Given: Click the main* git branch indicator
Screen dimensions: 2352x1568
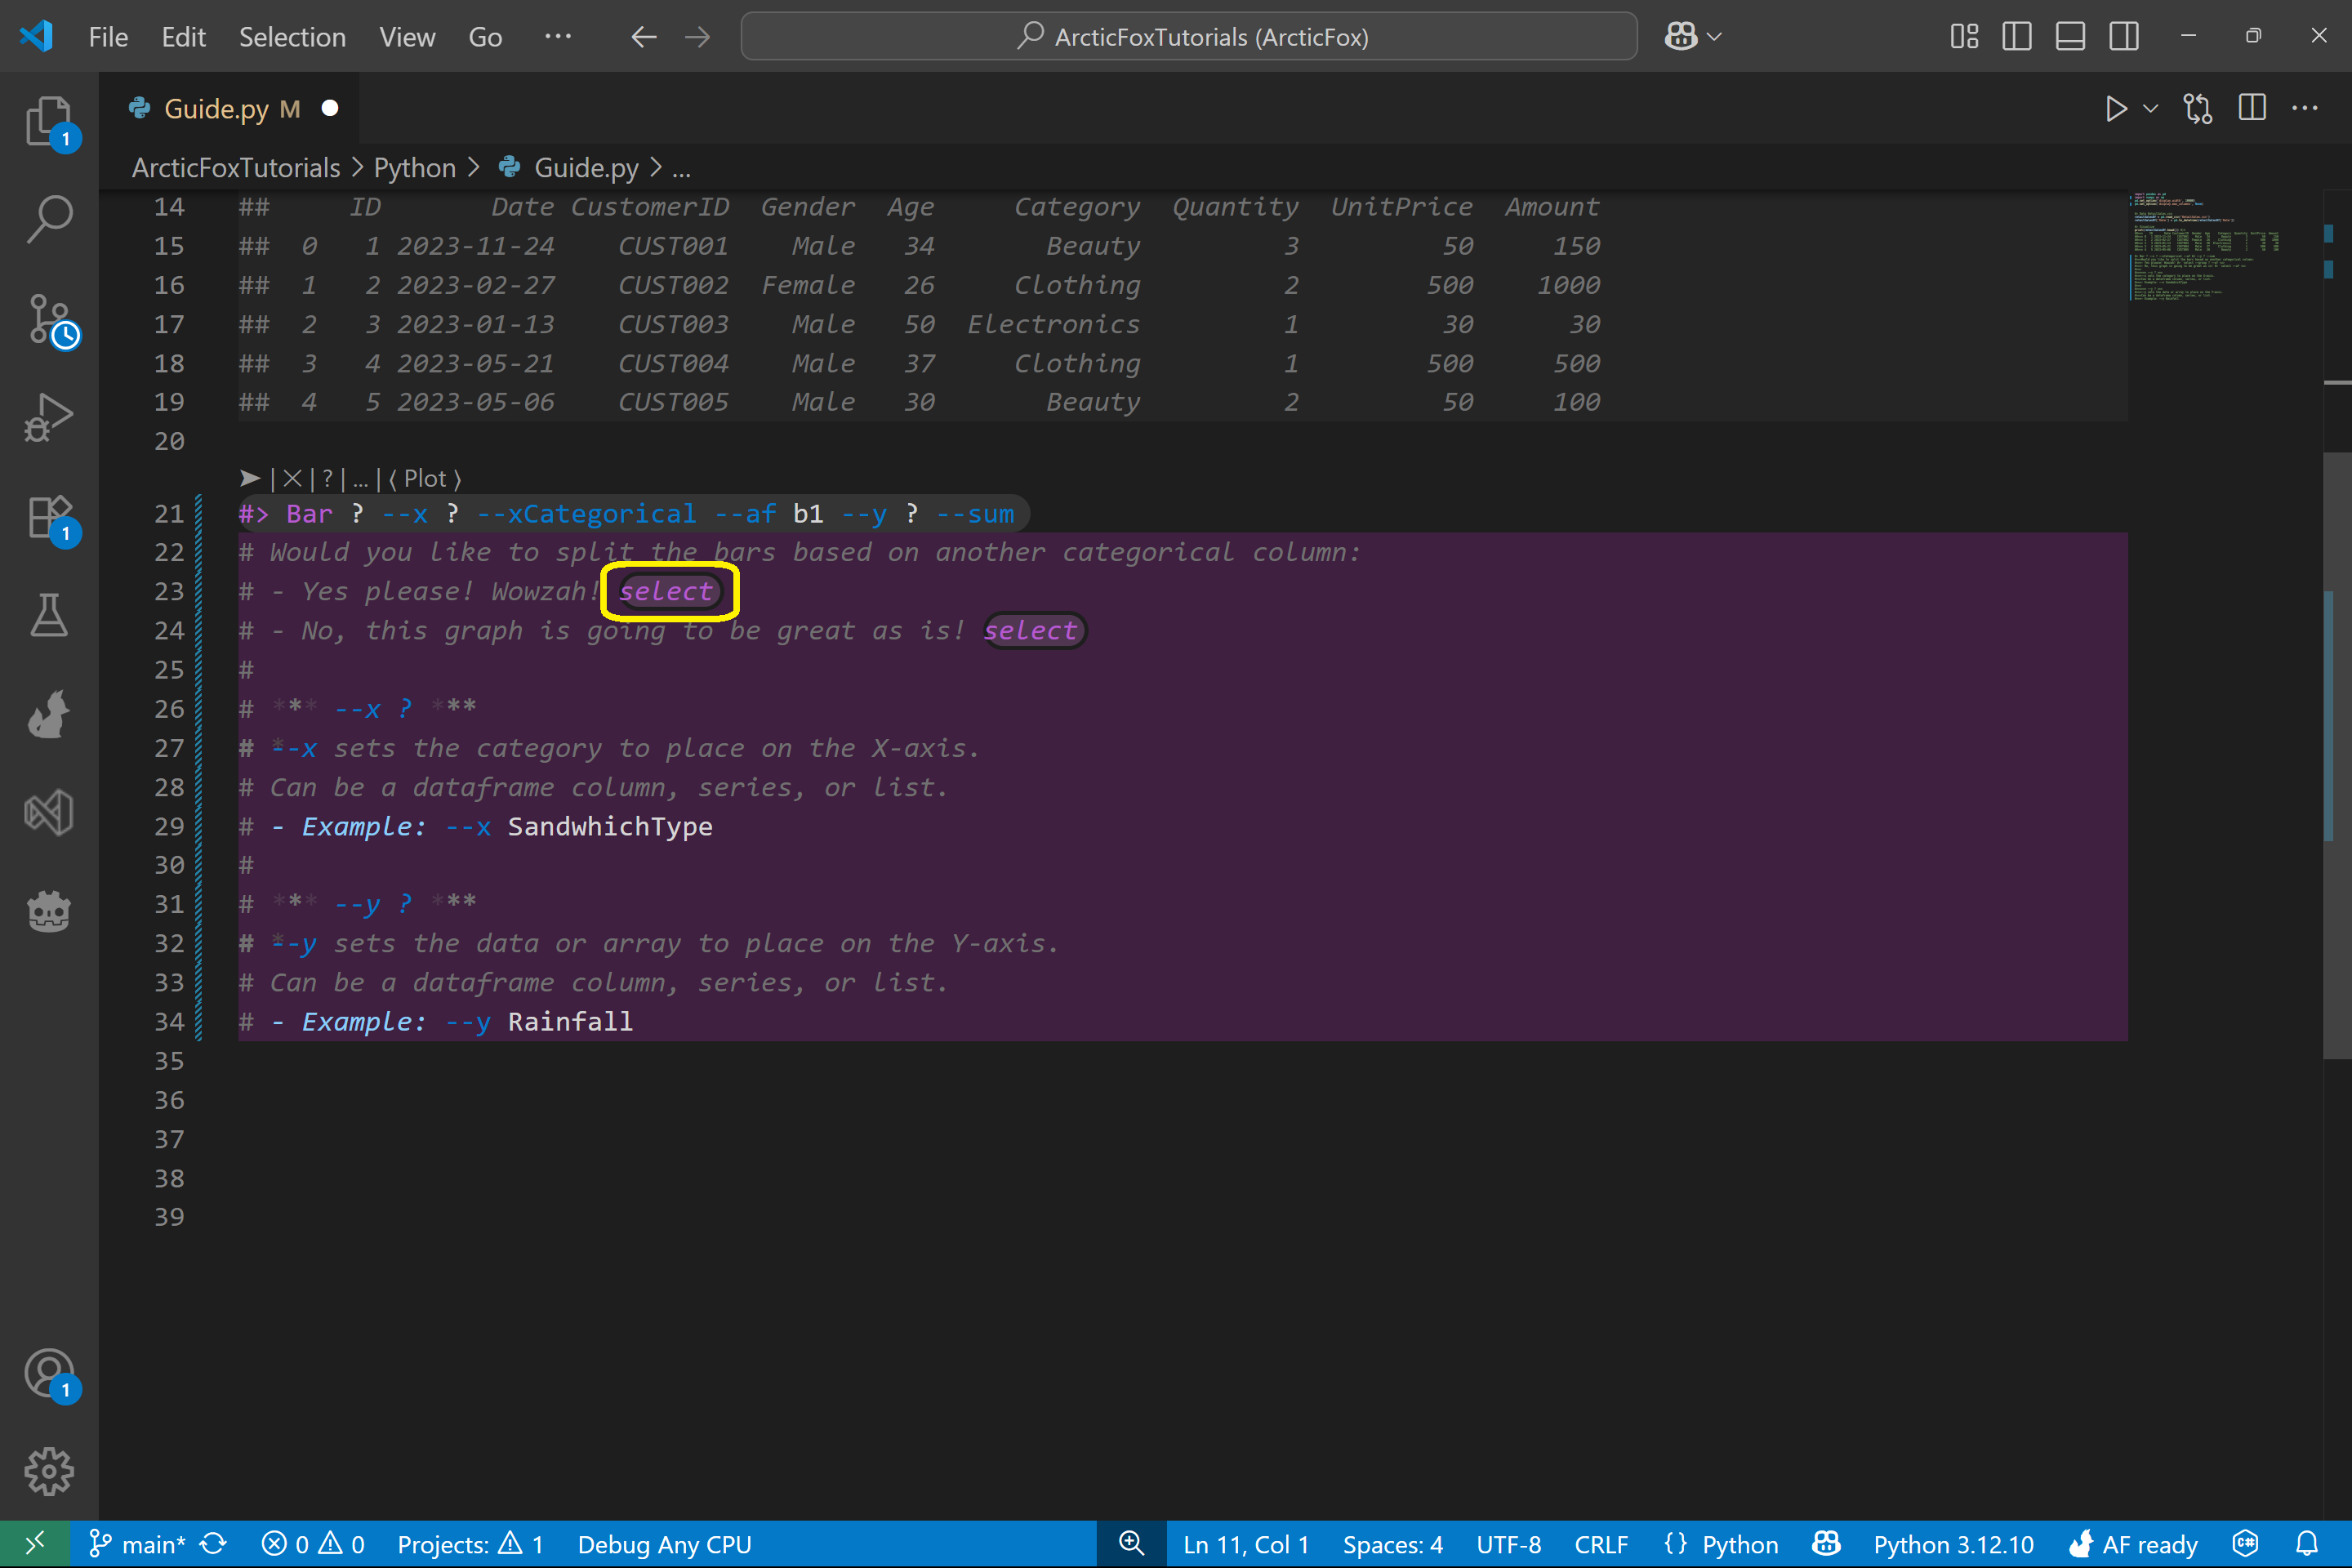Looking at the screenshot, I should pyautogui.click(x=138, y=1544).
